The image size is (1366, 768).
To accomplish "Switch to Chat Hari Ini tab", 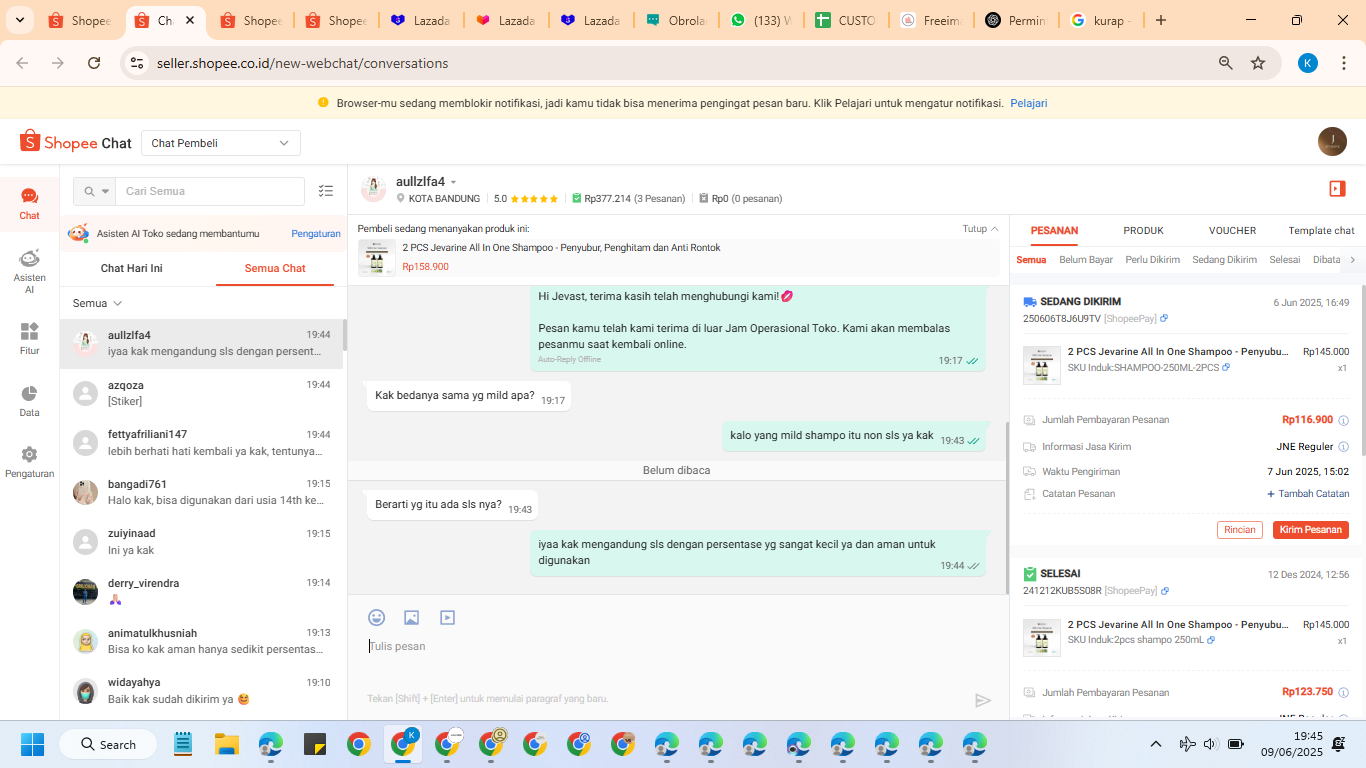I will (x=132, y=268).
